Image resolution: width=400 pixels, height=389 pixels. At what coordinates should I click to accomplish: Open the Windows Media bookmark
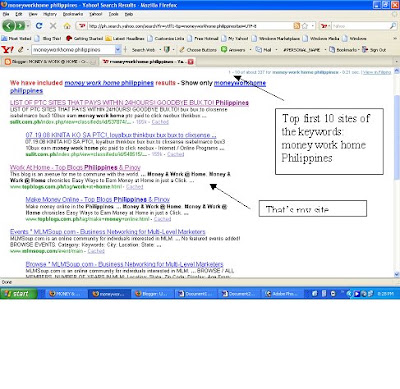(321, 39)
